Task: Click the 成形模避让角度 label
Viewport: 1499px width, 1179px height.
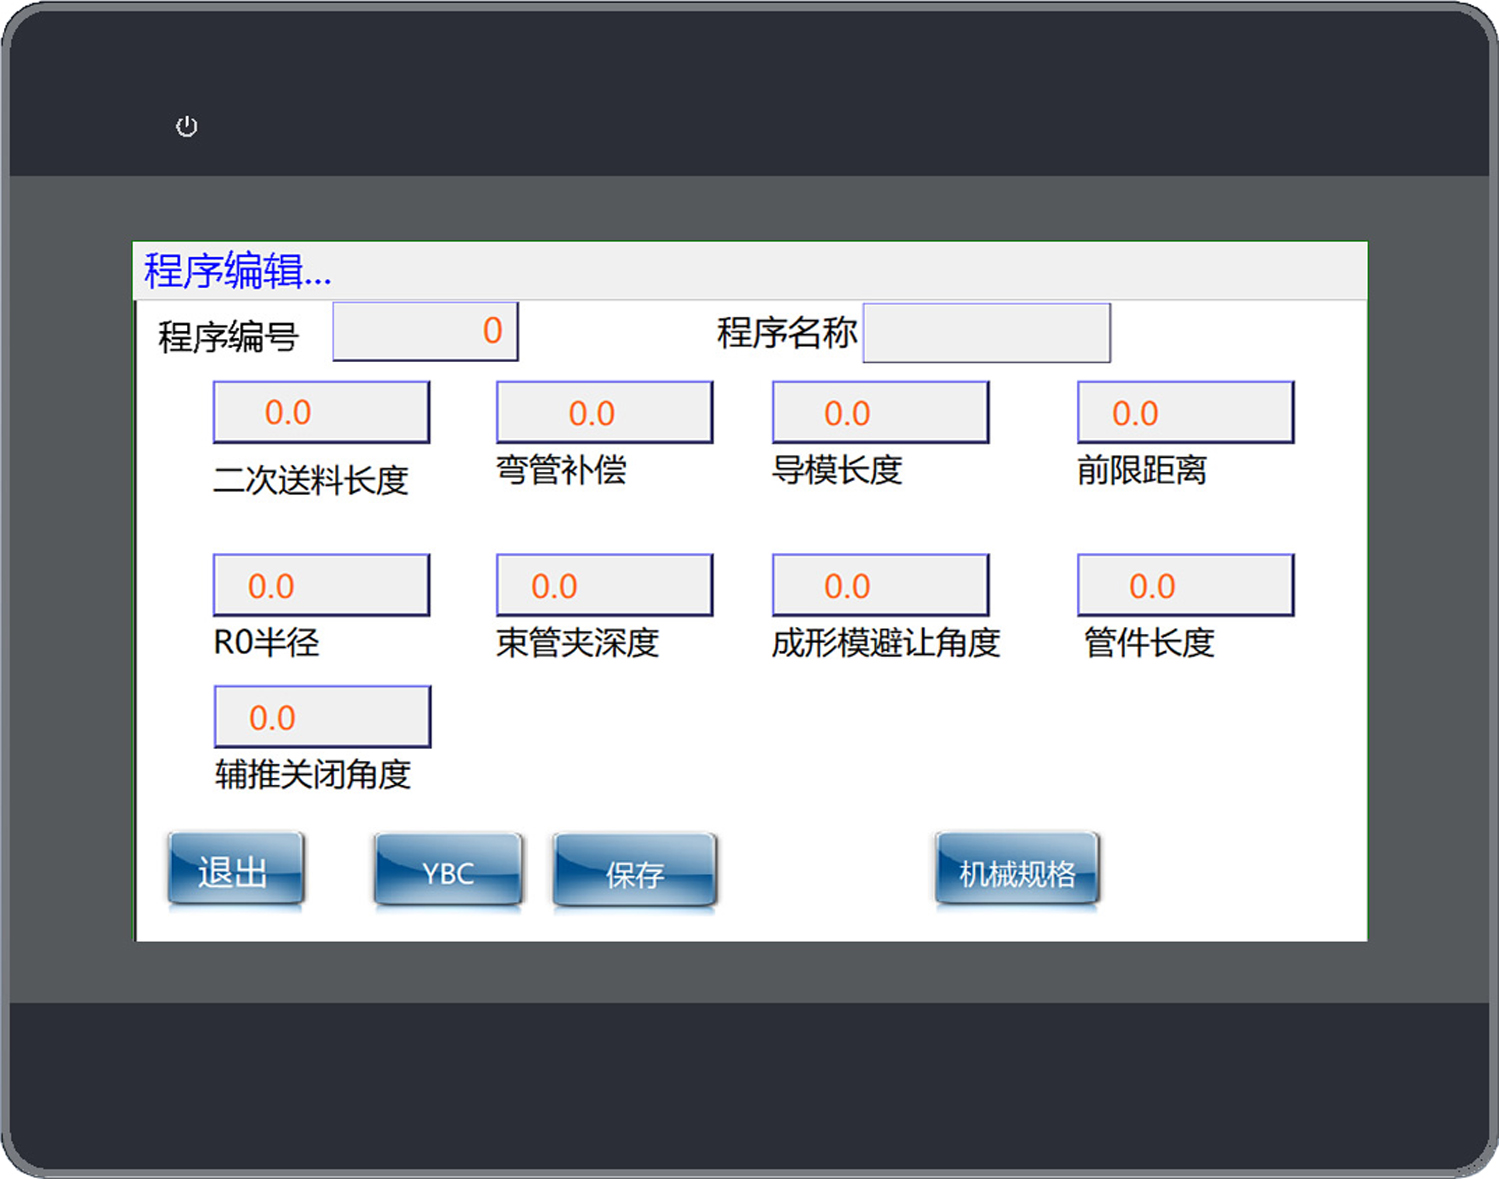Action: point(886,642)
